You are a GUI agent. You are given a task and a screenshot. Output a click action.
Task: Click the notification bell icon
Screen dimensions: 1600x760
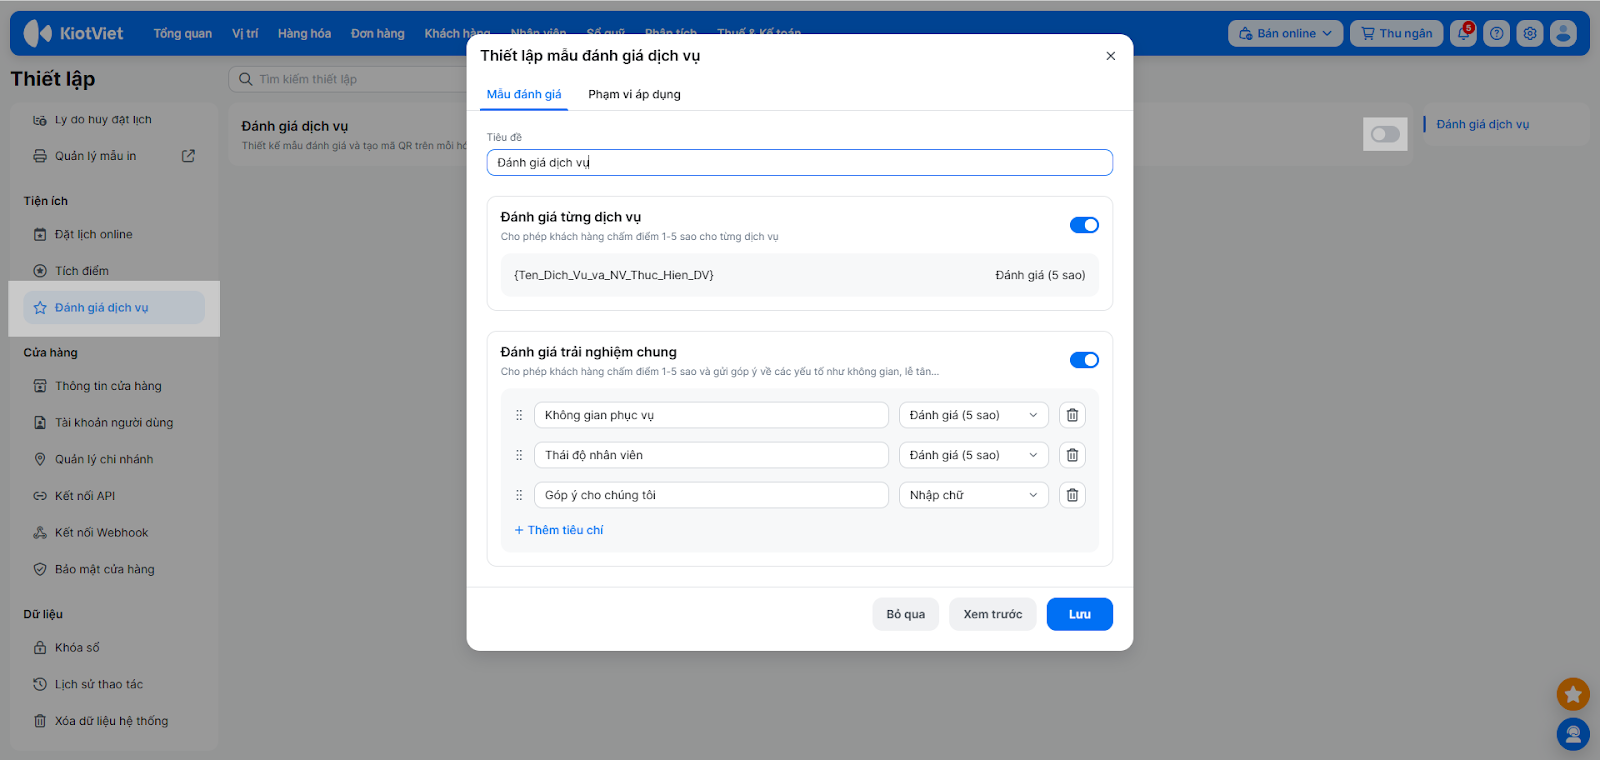(1463, 33)
